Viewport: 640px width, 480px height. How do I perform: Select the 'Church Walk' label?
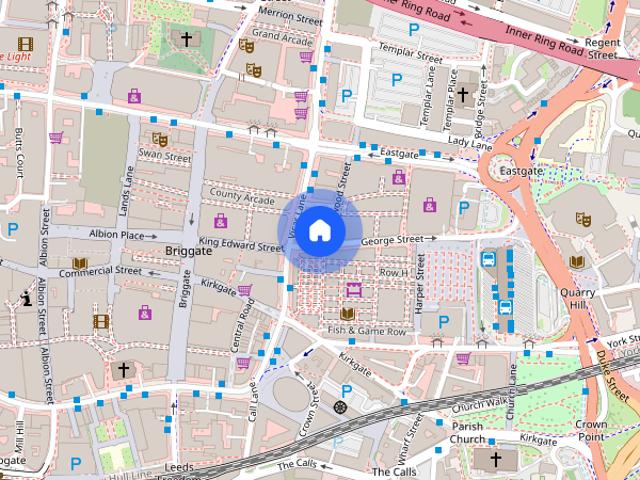coord(478,406)
